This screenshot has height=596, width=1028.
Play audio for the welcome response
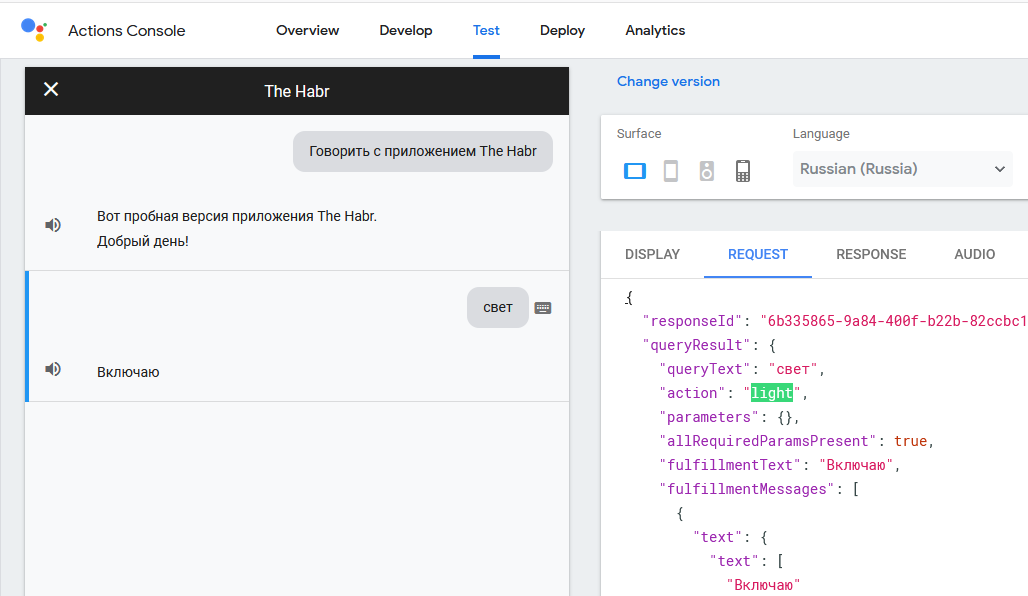click(x=53, y=225)
